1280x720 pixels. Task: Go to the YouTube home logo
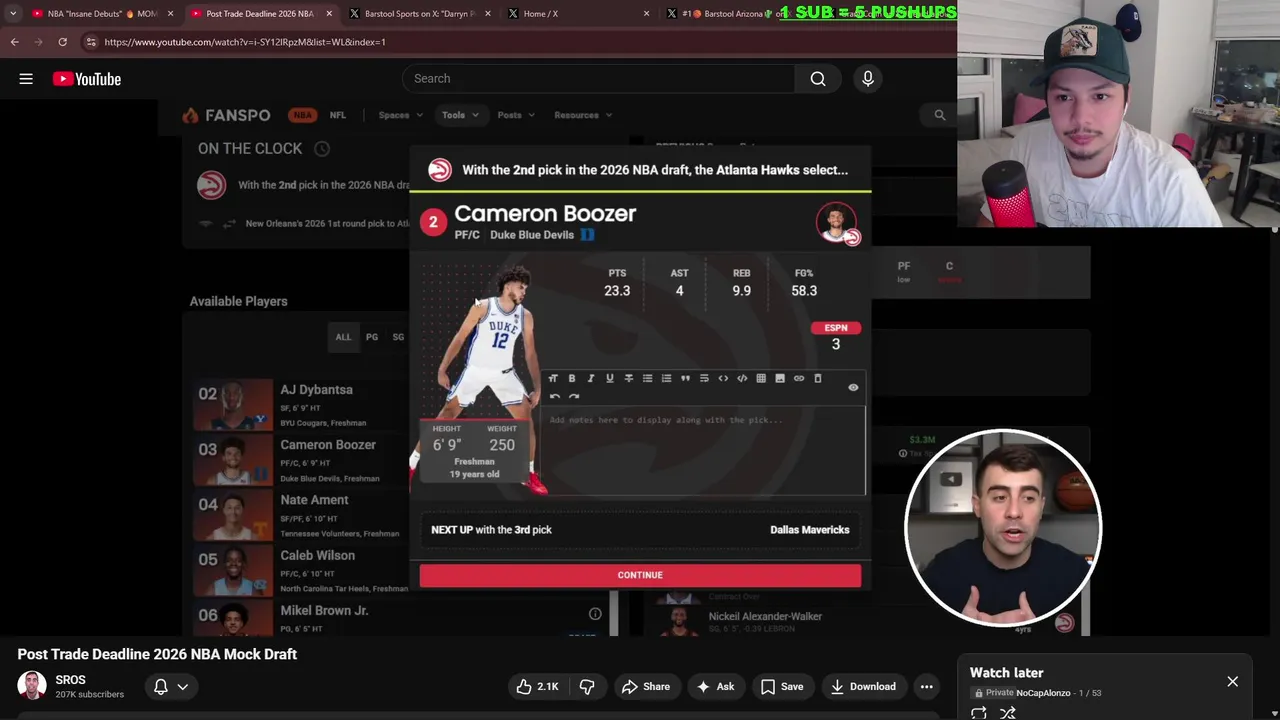(87, 79)
